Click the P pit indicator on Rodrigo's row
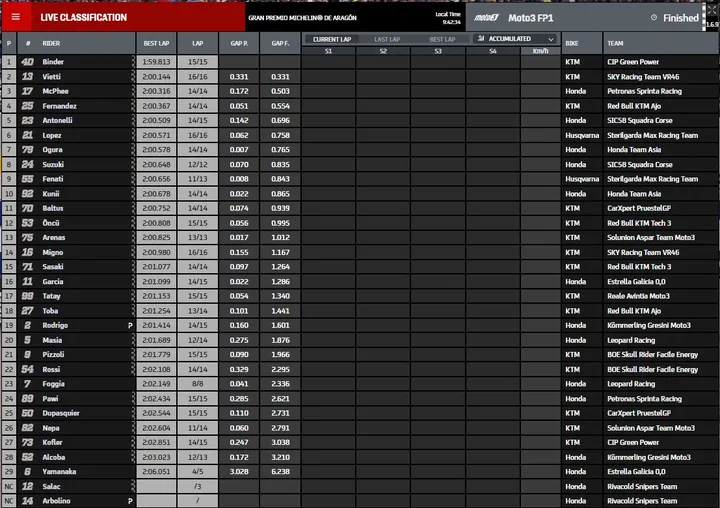 point(130,325)
